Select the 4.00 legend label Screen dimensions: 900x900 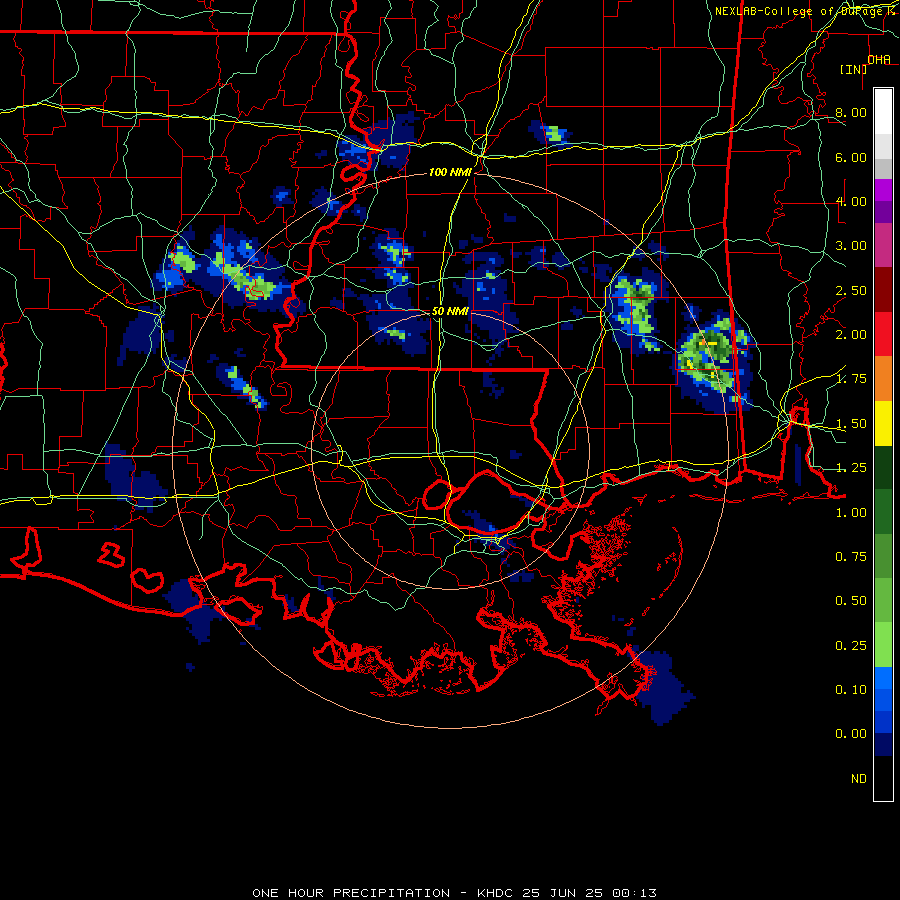[x=851, y=201]
